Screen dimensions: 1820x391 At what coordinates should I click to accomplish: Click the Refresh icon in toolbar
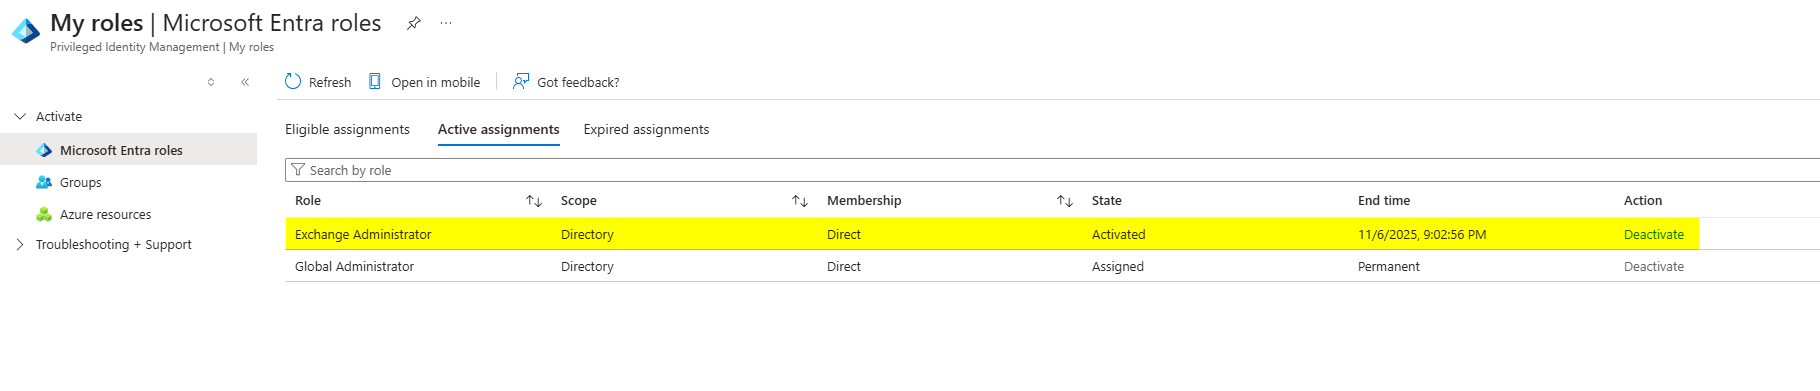(x=293, y=81)
